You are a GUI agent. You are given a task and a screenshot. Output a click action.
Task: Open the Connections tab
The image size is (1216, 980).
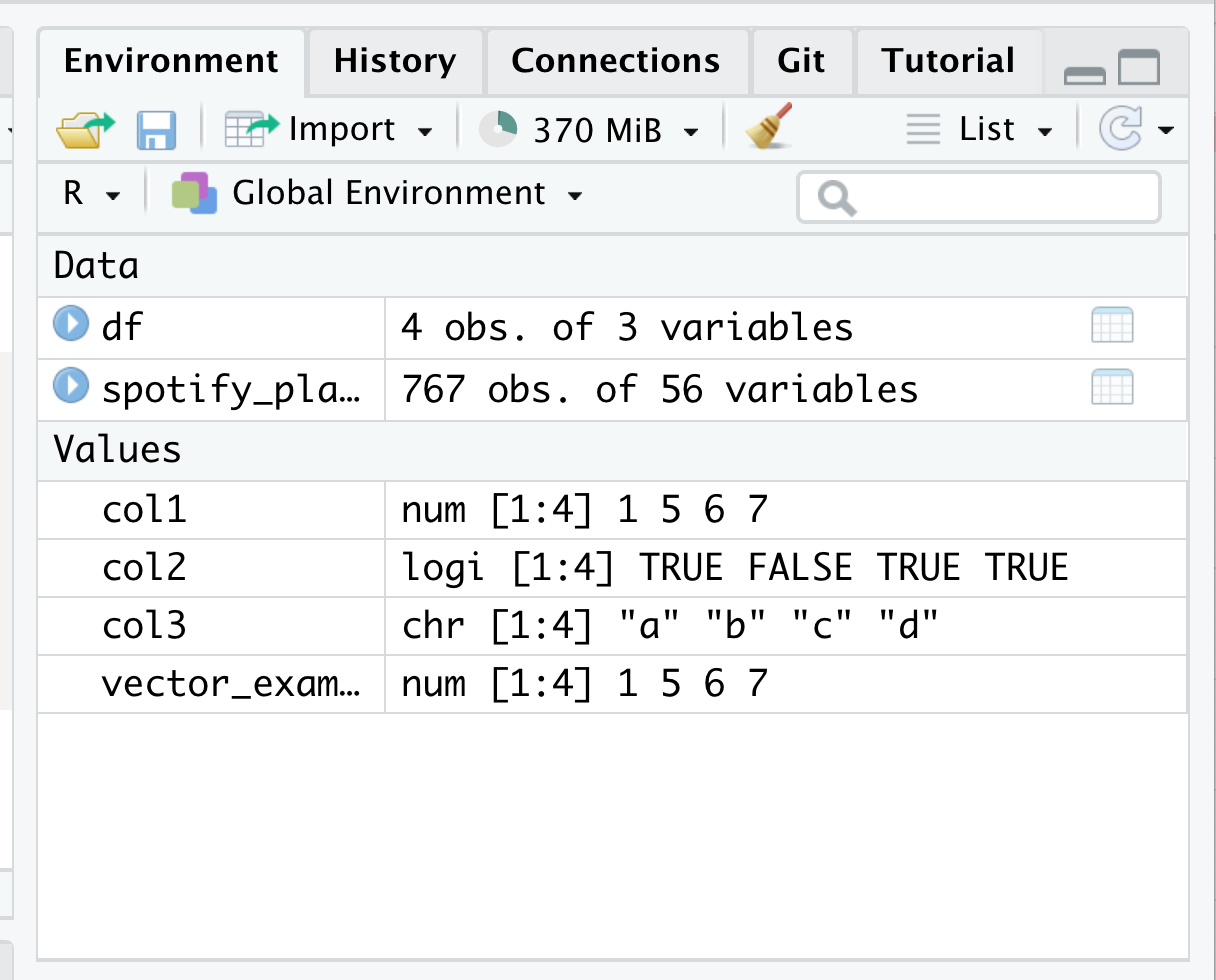[616, 61]
